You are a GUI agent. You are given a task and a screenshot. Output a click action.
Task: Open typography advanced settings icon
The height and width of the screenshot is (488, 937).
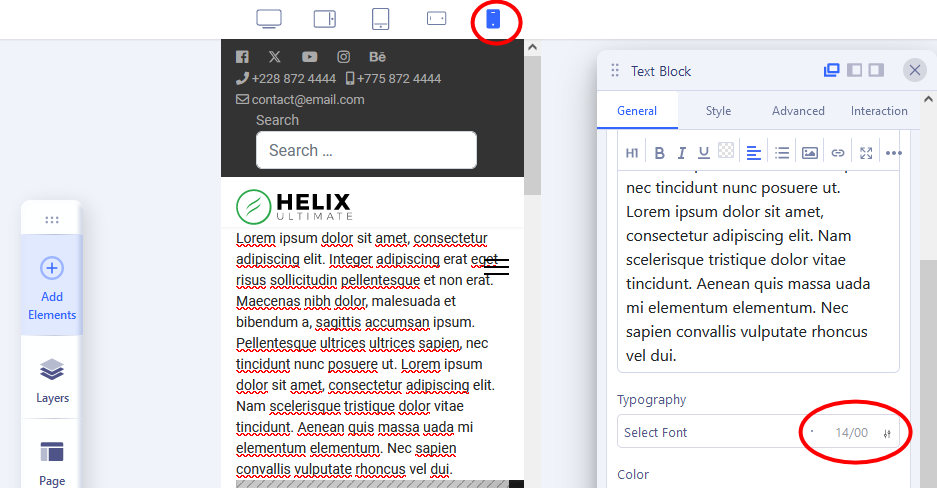coord(887,434)
